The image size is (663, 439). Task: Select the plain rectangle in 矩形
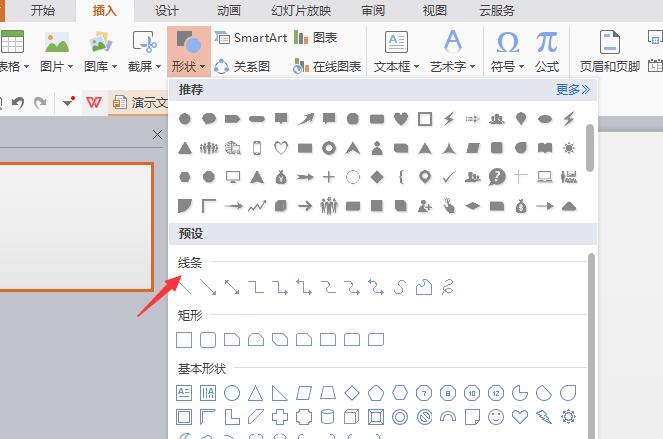[184, 340]
